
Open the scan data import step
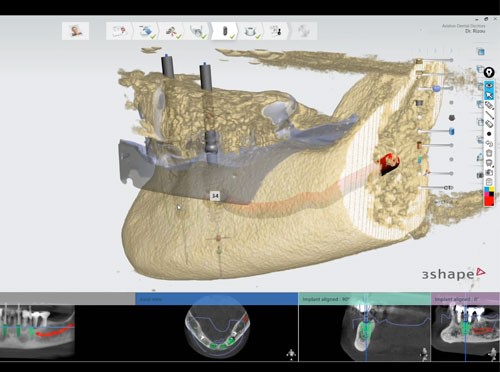[146, 31]
